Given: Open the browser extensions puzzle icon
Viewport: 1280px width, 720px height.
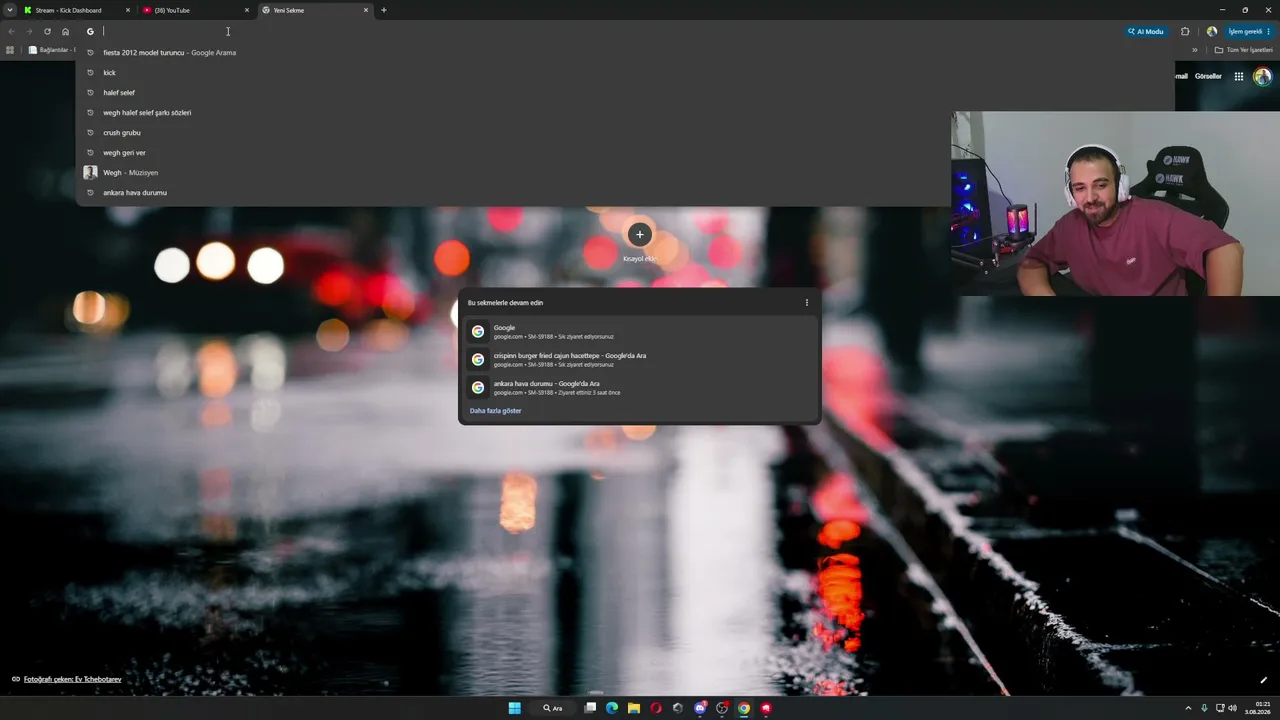Looking at the screenshot, I should [1185, 31].
